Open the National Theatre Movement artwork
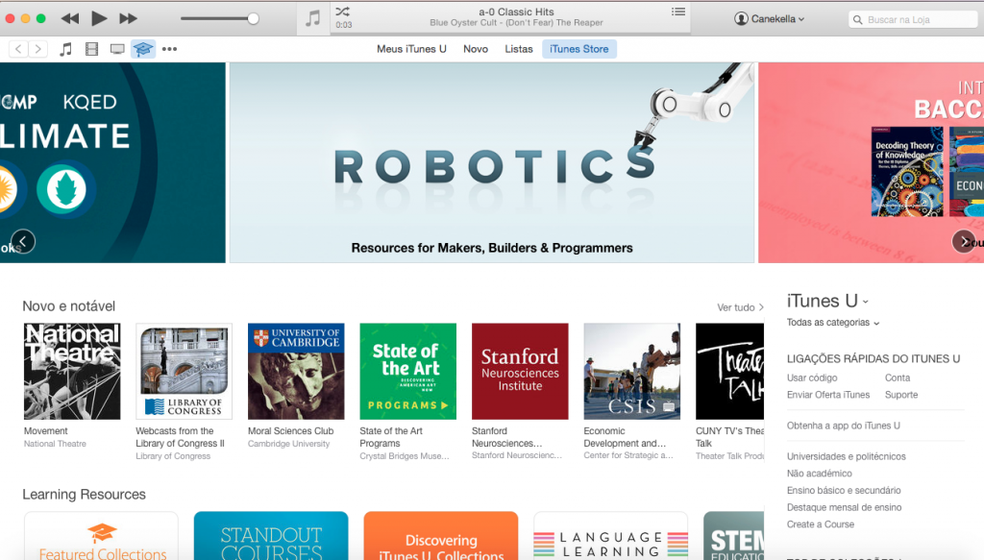Image resolution: width=984 pixels, height=560 pixels. 72,372
